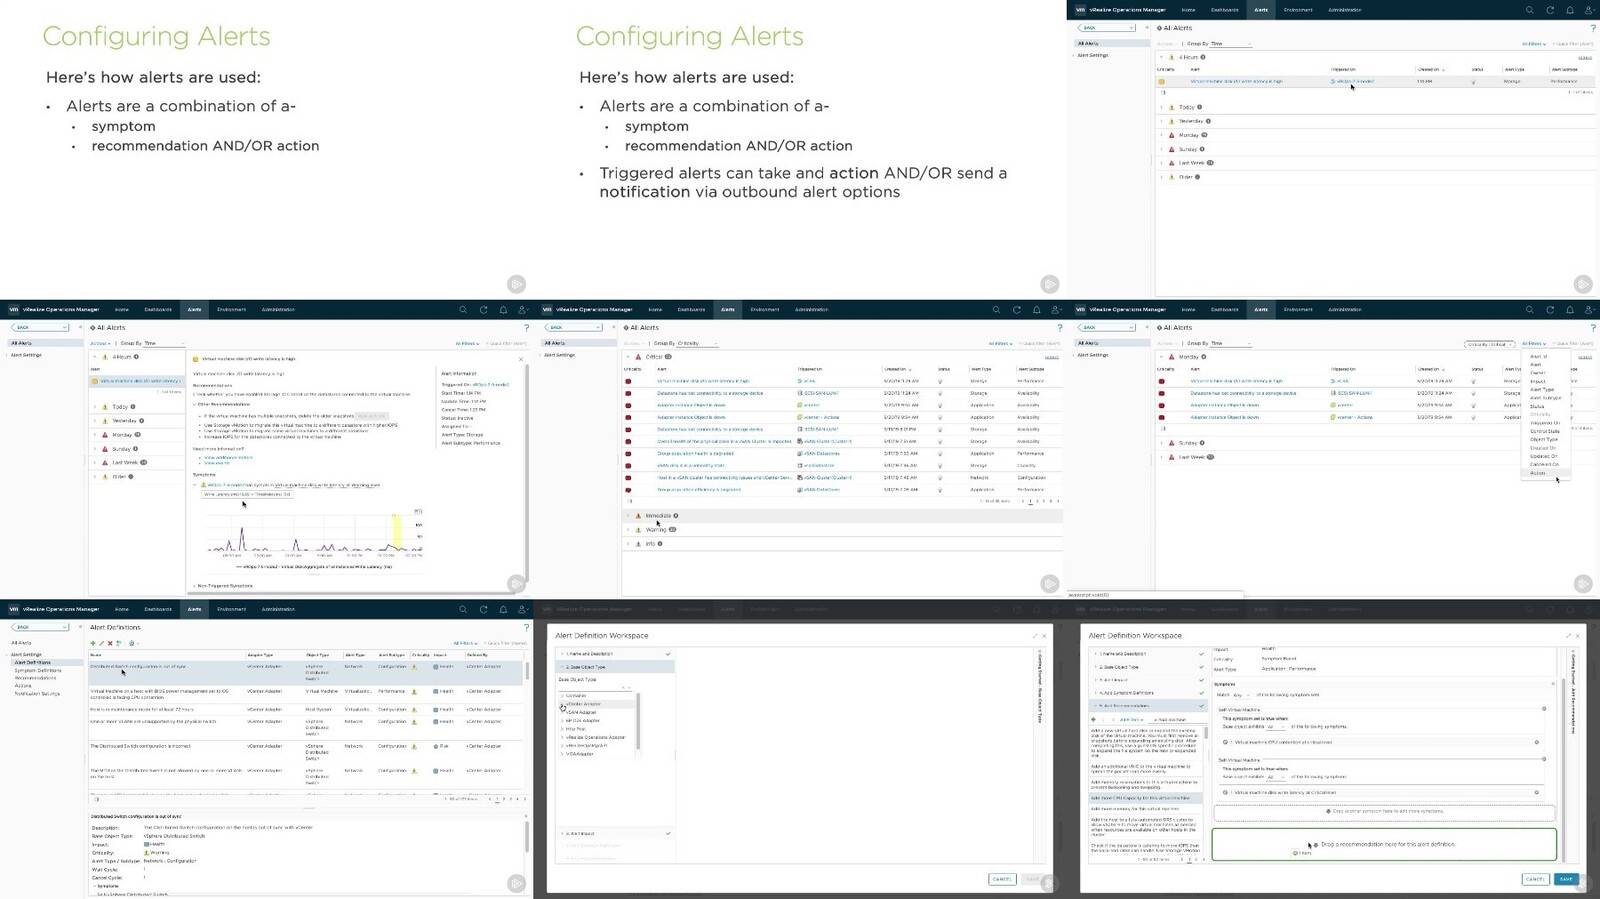Open Symptom Definitions in the Alert Settings sidebar

38,670
